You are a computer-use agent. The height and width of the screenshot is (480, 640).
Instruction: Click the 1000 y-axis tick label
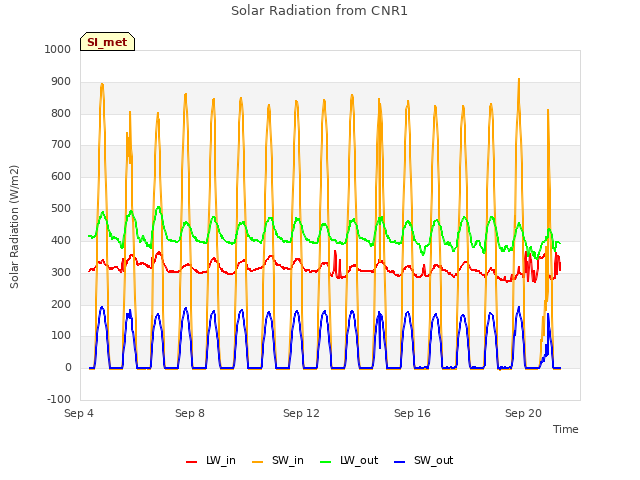coord(58,49)
